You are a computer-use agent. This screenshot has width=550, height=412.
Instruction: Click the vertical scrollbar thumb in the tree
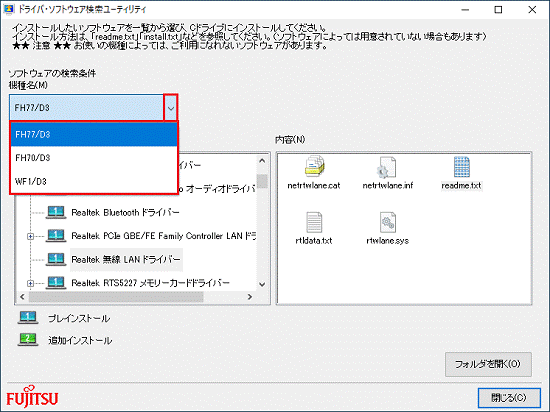pyautogui.click(x=262, y=181)
